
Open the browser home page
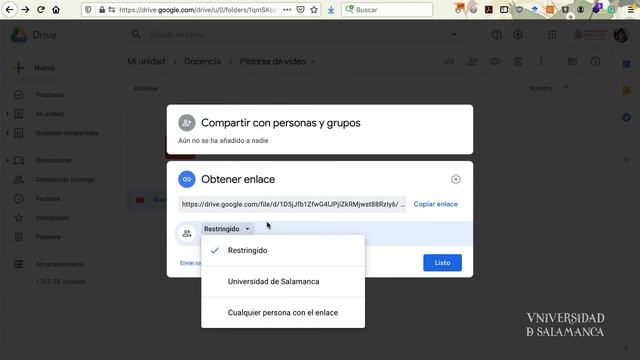coord(56,9)
